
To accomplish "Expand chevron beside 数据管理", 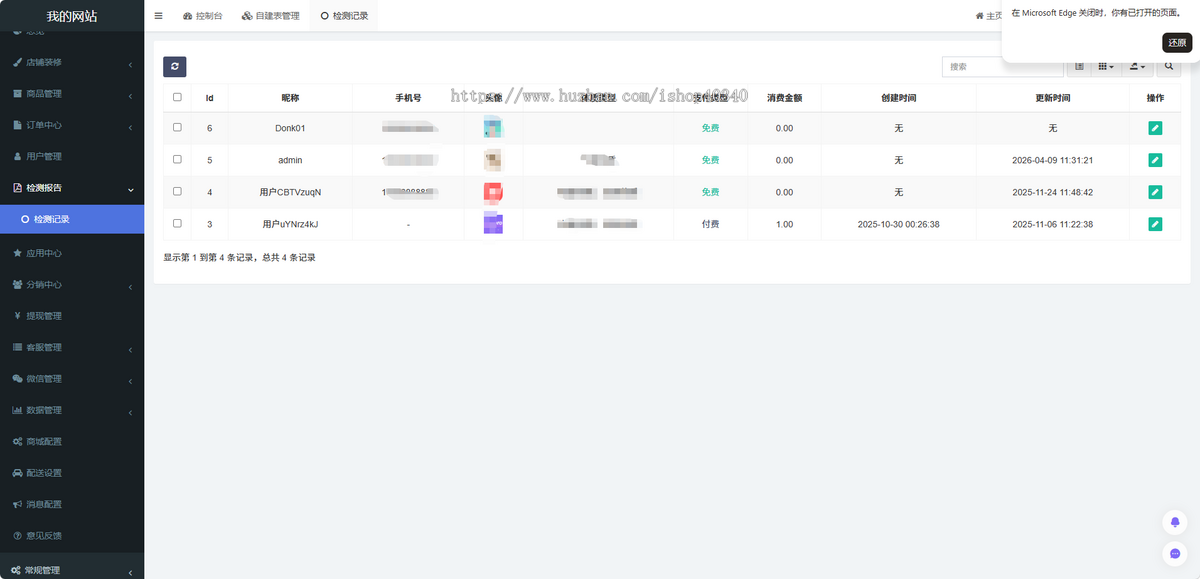I will [x=131, y=411].
